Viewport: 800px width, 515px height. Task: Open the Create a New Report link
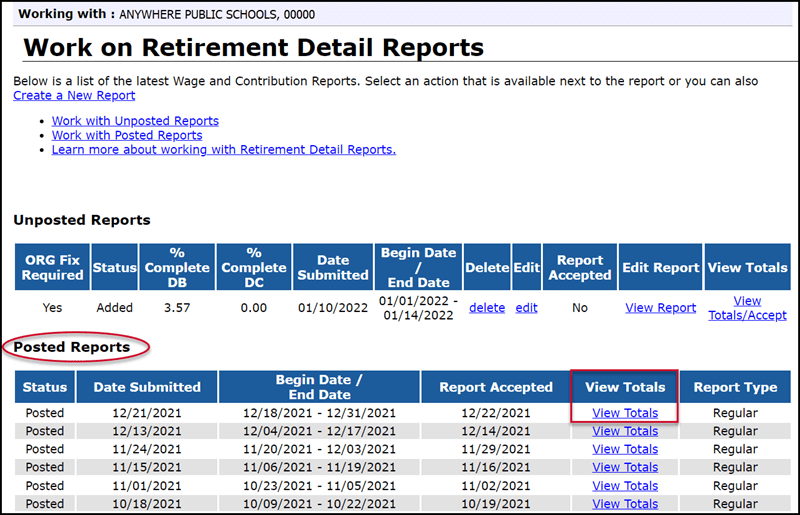point(74,96)
